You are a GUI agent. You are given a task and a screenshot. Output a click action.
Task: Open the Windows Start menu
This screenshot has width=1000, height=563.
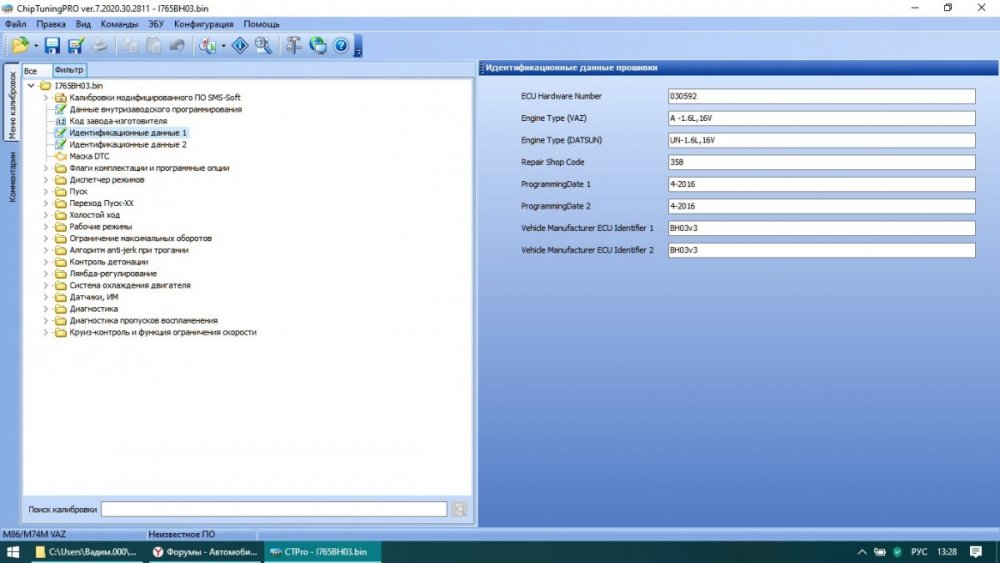[x=13, y=552]
